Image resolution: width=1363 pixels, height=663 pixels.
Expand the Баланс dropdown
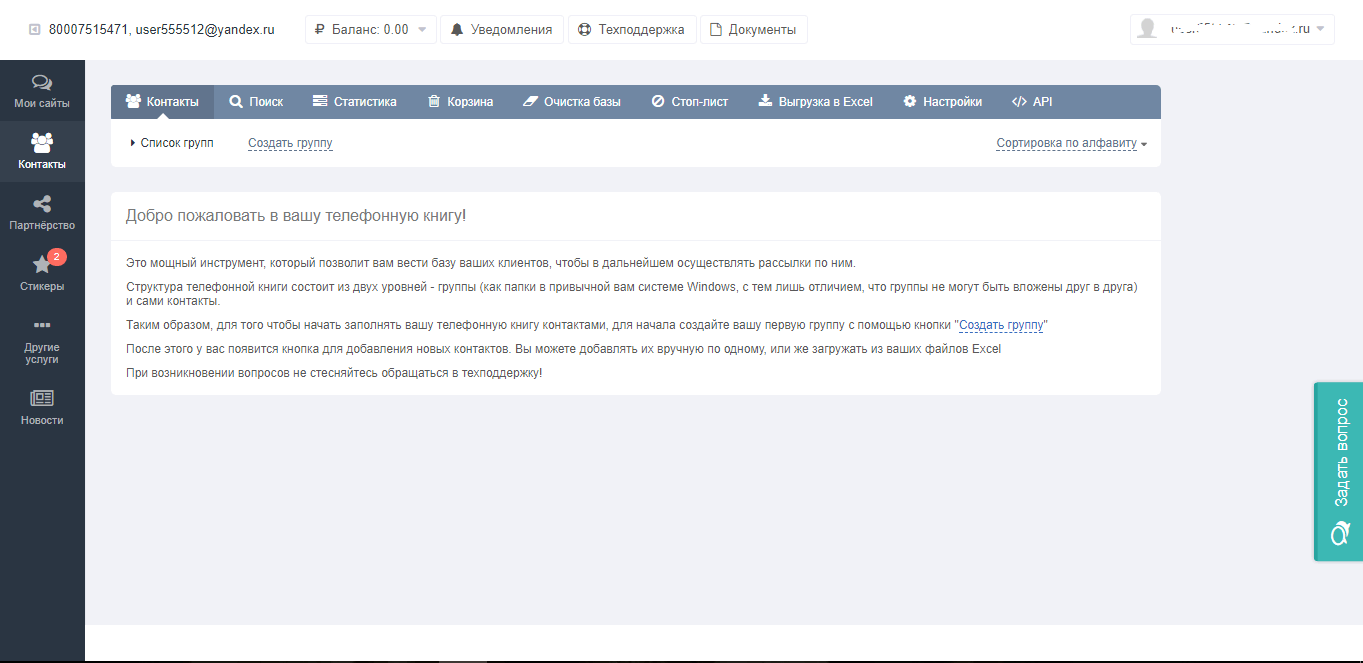point(370,30)
